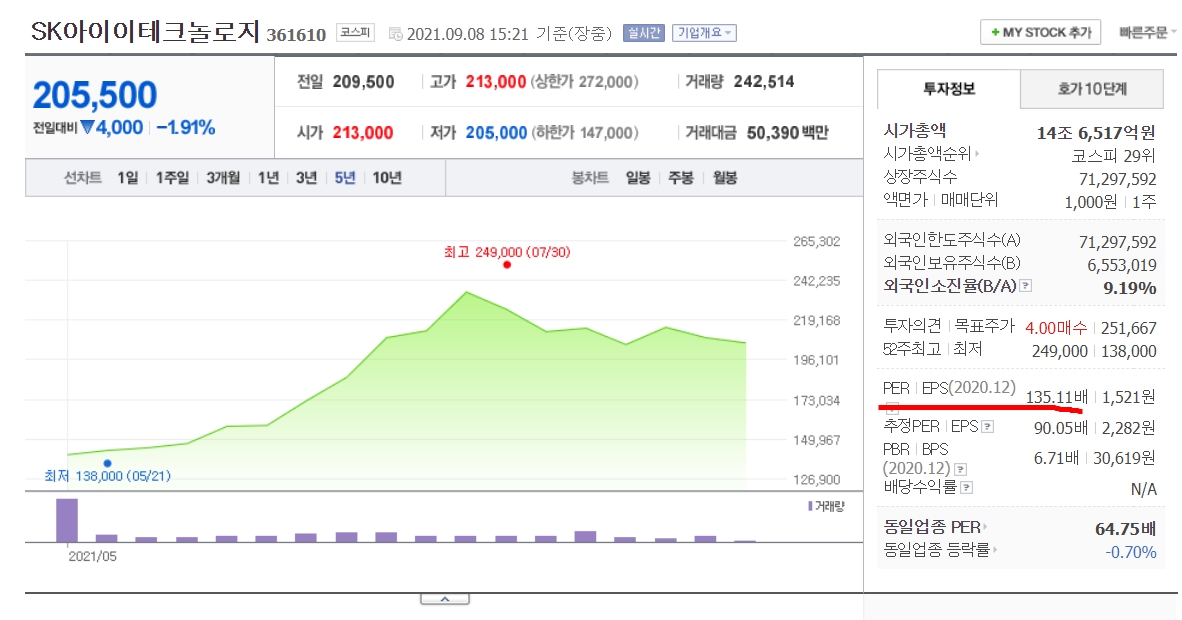Click the 동일업종 PER value 64.75배
1182x620 pixels.
[x=1125, y=529]
